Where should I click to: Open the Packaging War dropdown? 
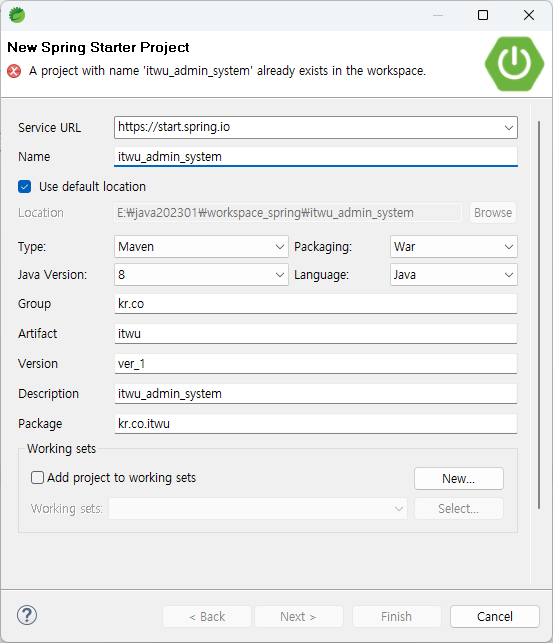[454, 246]
